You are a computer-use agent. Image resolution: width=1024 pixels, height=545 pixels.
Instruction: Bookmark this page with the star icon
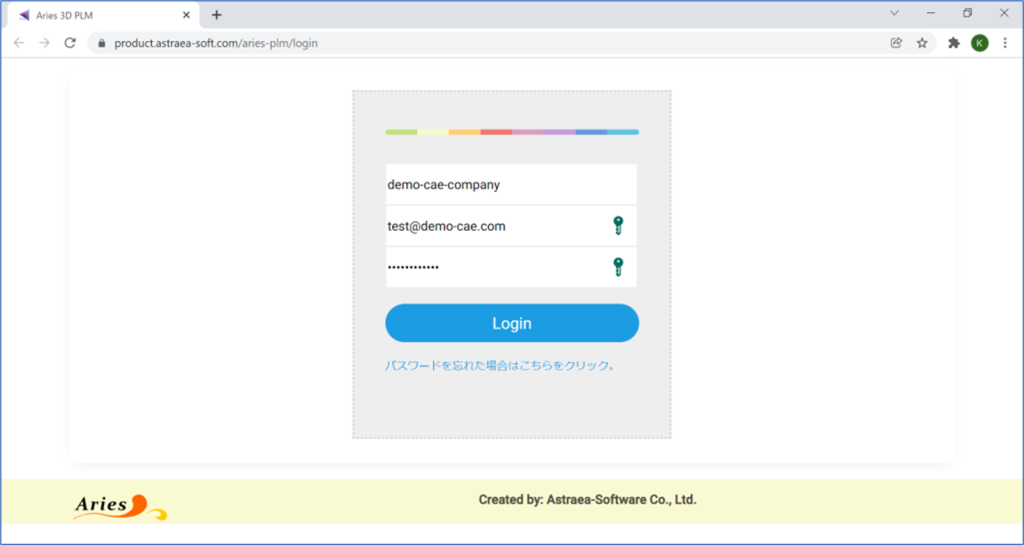tap(921, 43)
